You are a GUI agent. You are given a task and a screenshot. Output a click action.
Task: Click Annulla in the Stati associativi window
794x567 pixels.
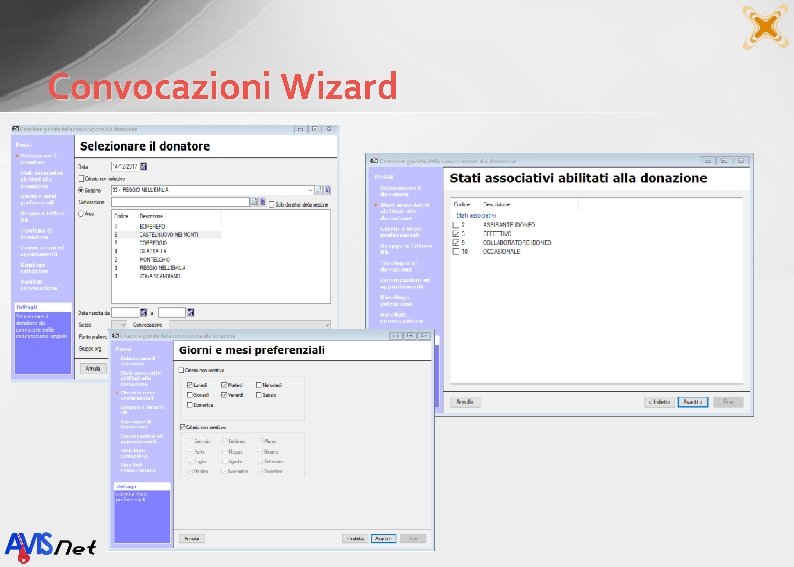tap(465, 402)
